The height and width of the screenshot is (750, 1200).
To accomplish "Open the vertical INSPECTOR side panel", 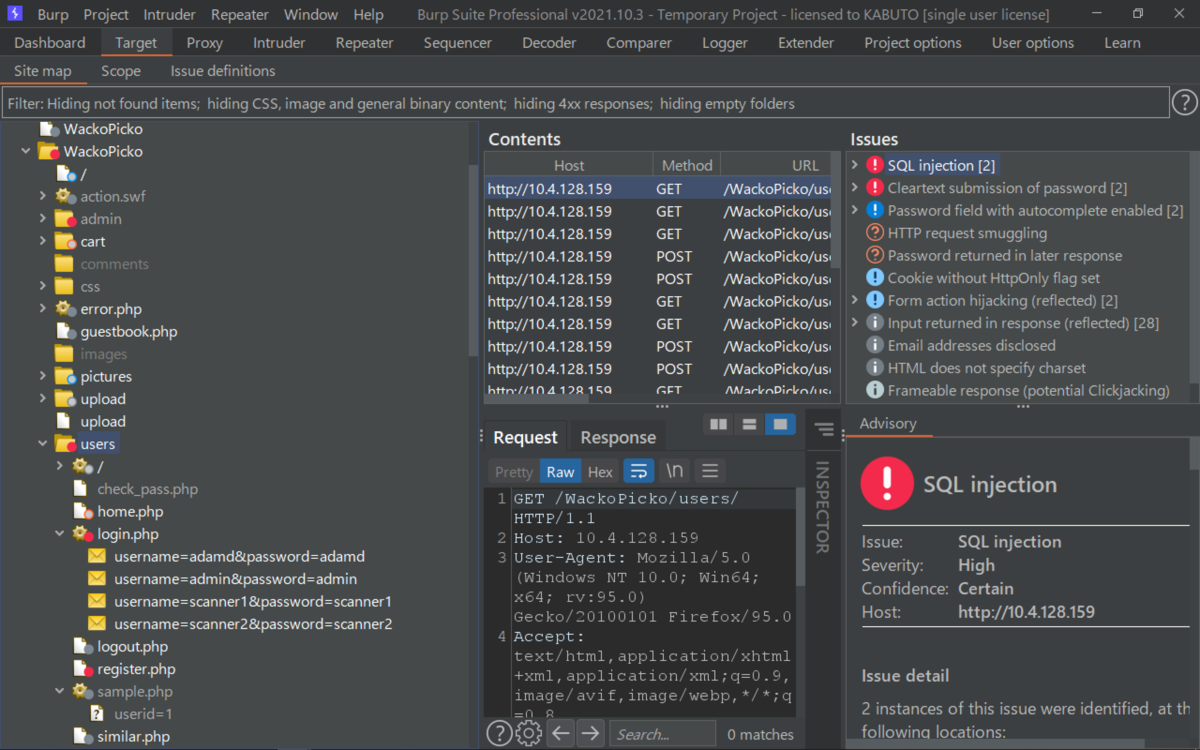I will click(822, 506).
